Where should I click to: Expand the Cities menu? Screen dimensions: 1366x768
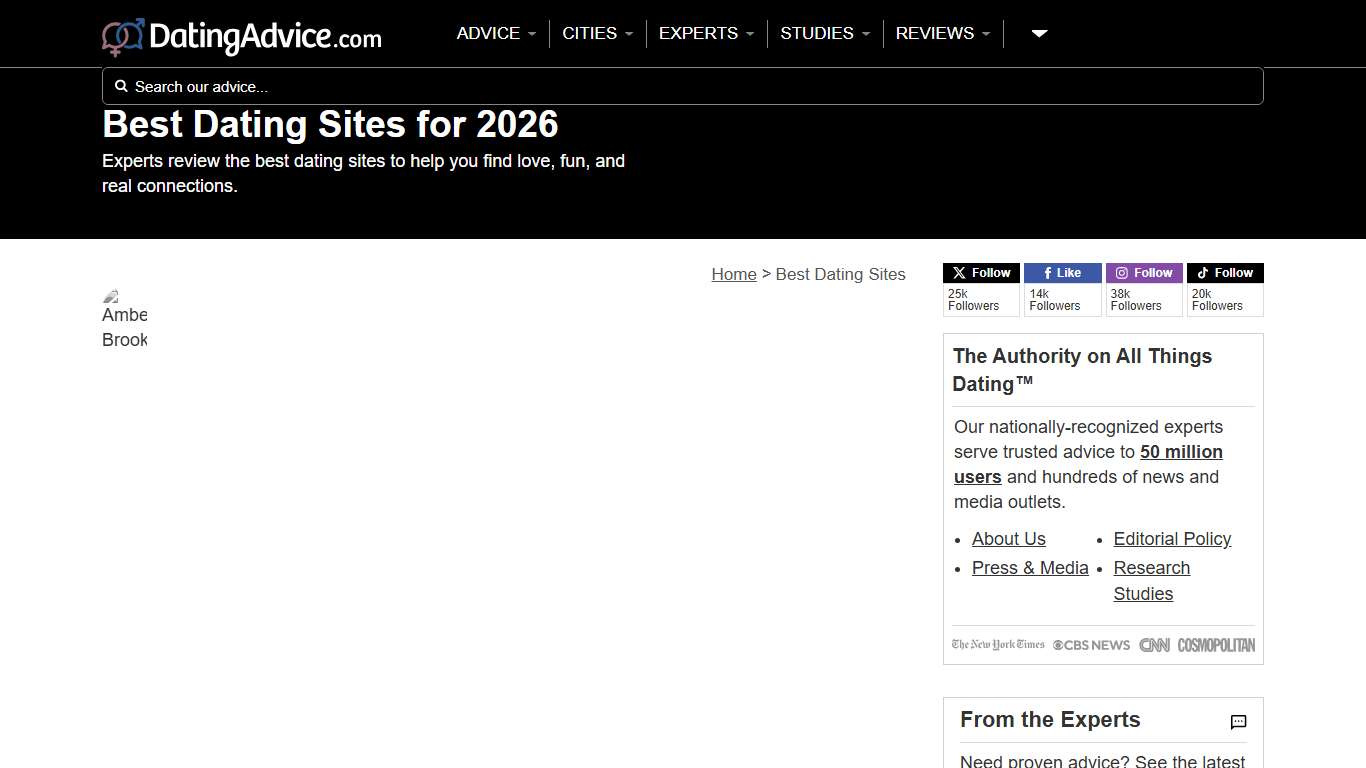[x=597, y=33]
